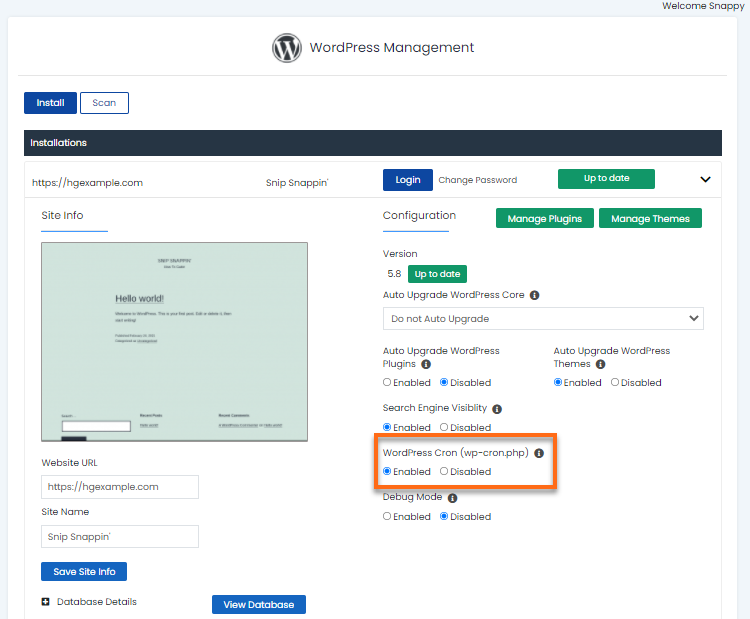This screenshot has width=750, height=619.
Task: Save Site Info
Action: [84, 572]
